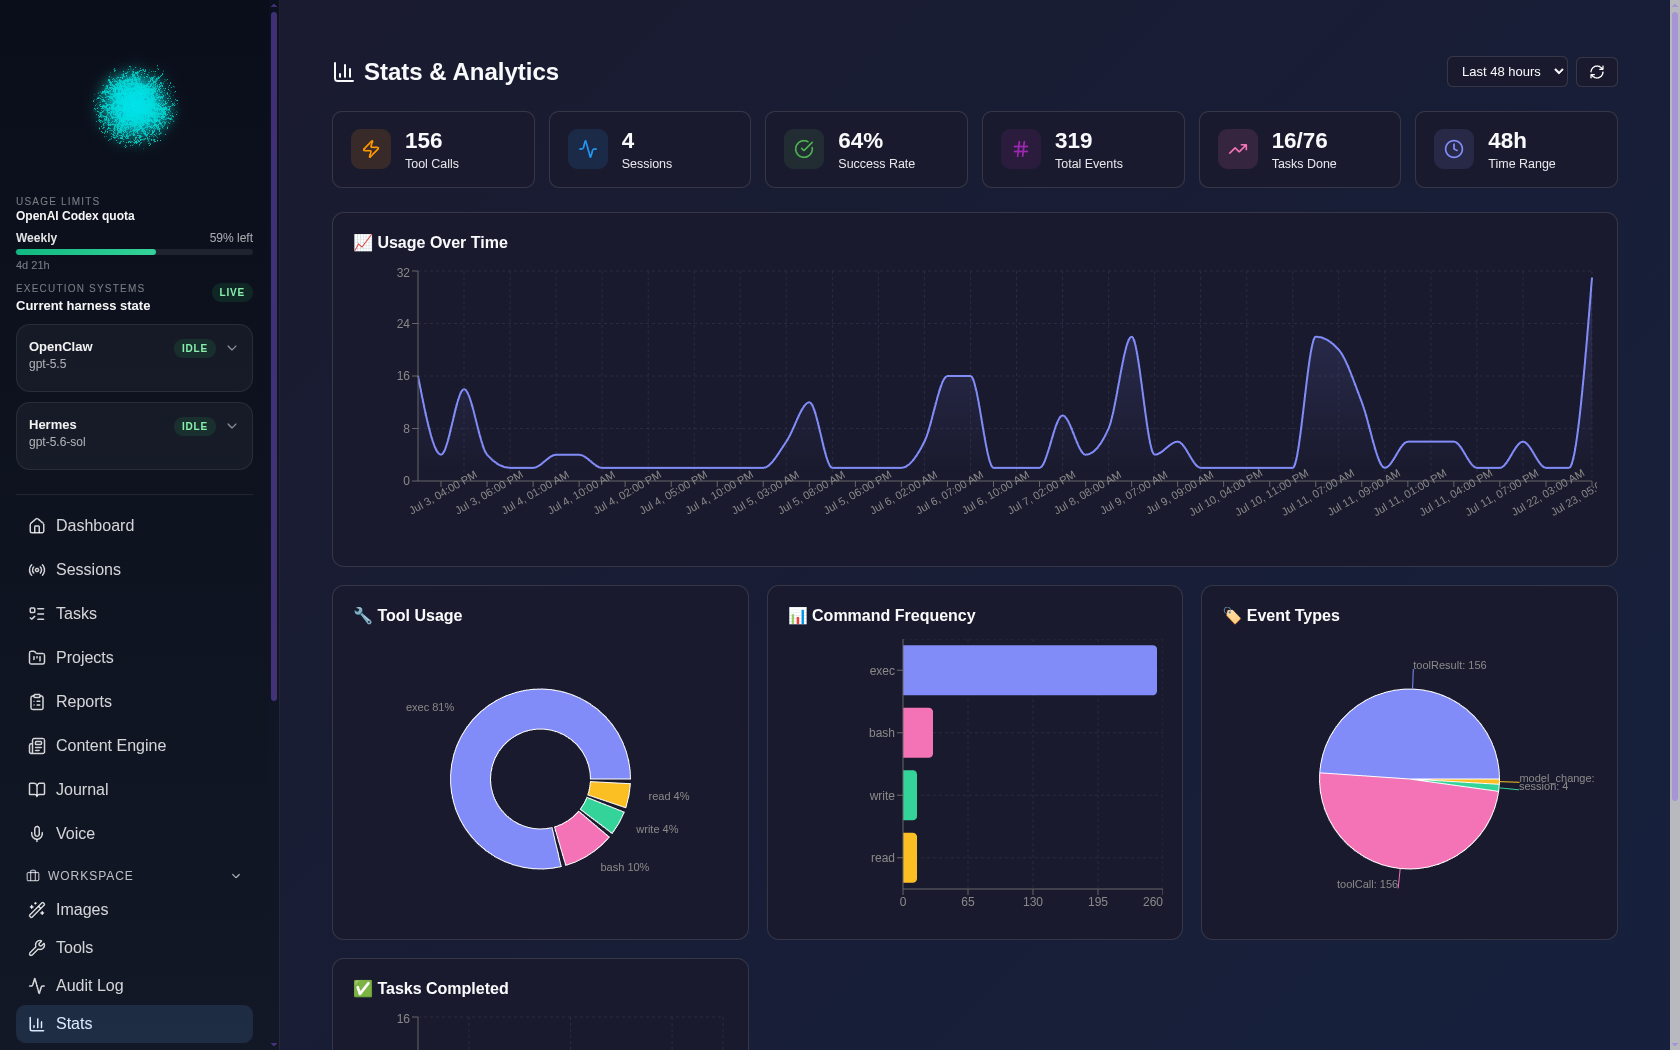Click the trending arrow Tasks Done icon
Screen dimensions: 1680x1050
click(x=1238, y=149)
